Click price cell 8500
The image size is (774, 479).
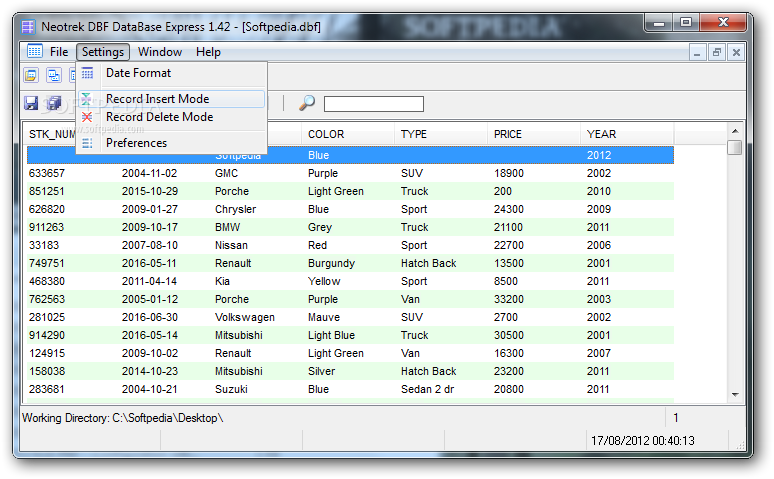point(505,281)
